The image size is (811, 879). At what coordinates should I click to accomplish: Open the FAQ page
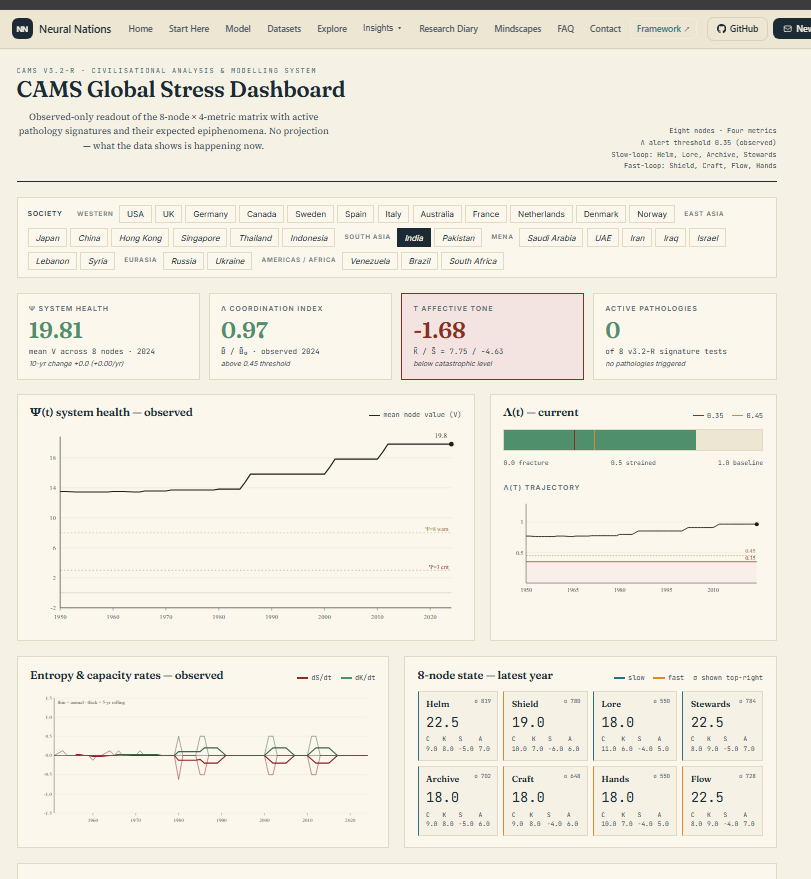click(566, 29)
